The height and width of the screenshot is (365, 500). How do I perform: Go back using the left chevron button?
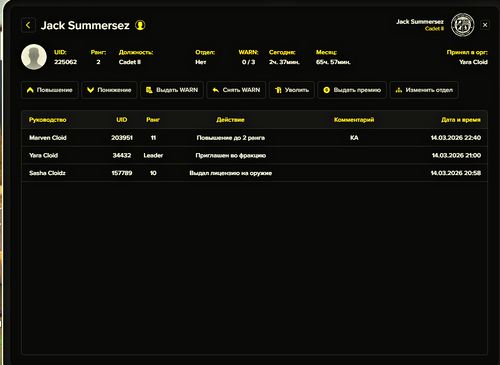click(28, 25)
